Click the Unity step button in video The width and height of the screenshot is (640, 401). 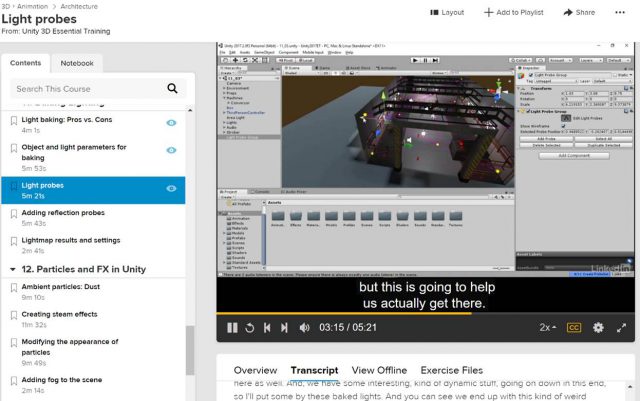436,60
